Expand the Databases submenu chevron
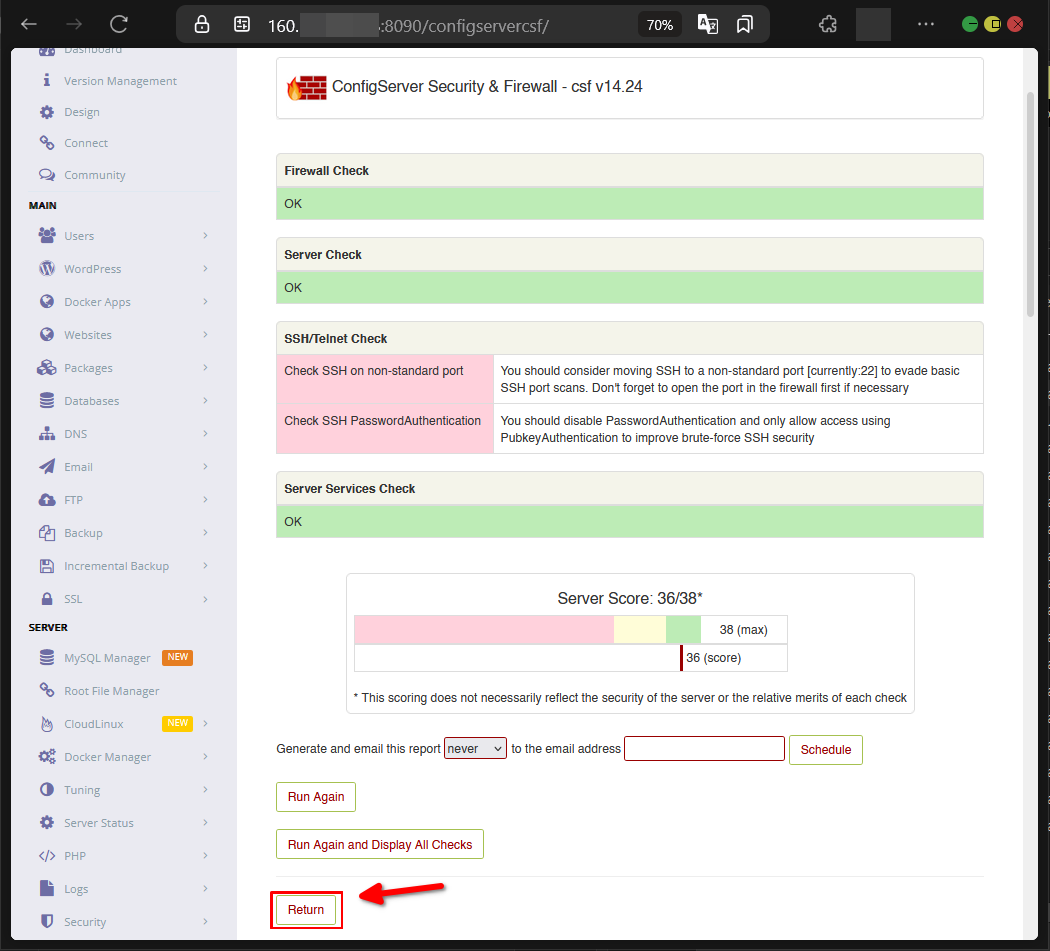The image size is (1050, 951). [x=206, y=400]
